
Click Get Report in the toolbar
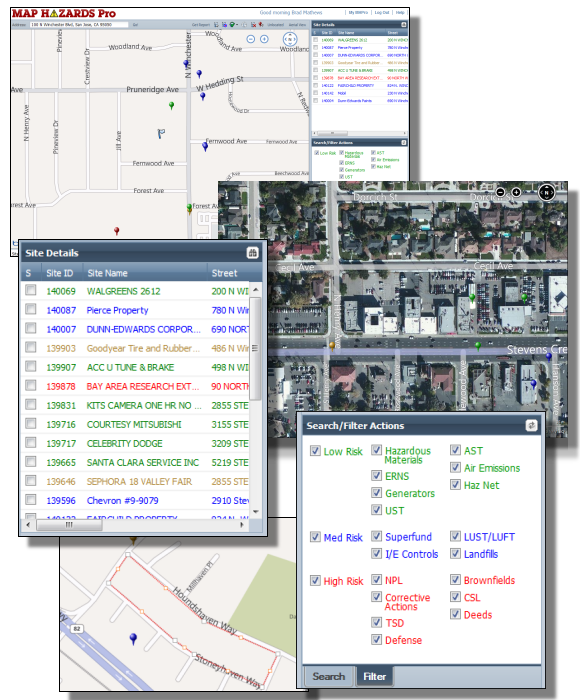pos(201,25)
